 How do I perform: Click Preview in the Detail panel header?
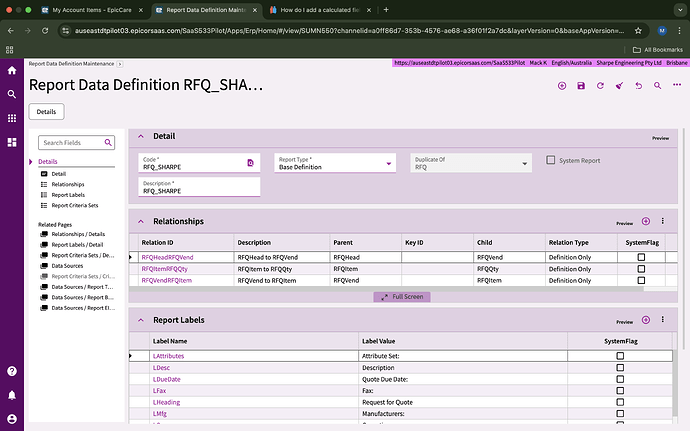point(660,138)
